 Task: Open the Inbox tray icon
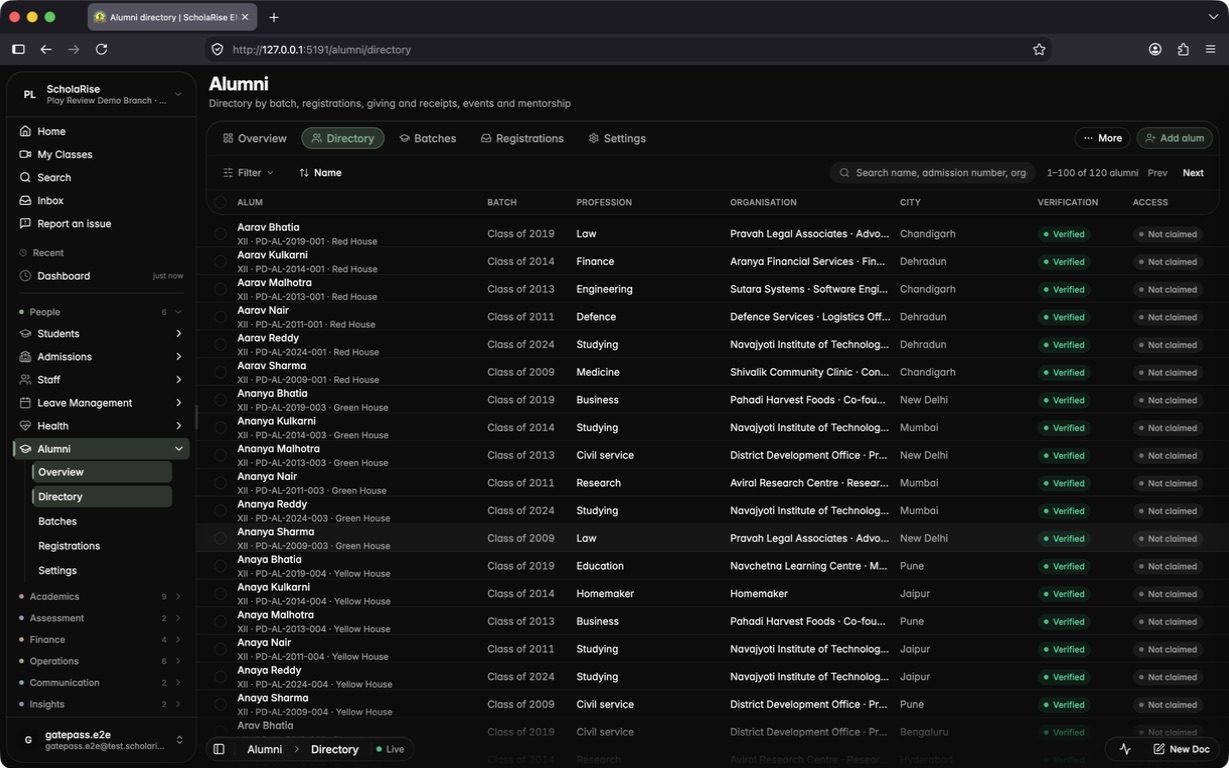click(x=26, y=200)
